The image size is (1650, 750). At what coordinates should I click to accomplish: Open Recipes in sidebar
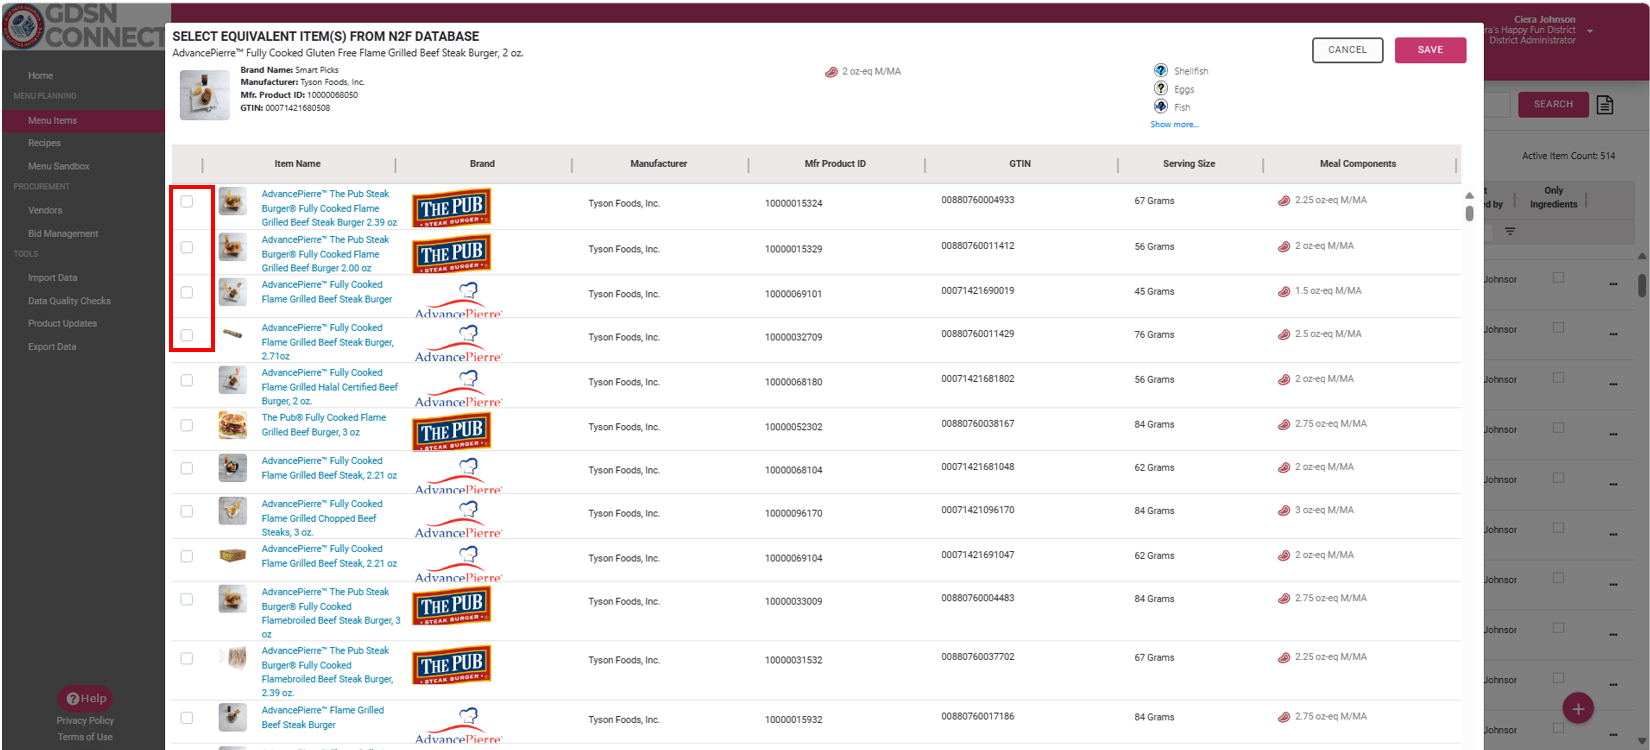(x=44, y=144)
